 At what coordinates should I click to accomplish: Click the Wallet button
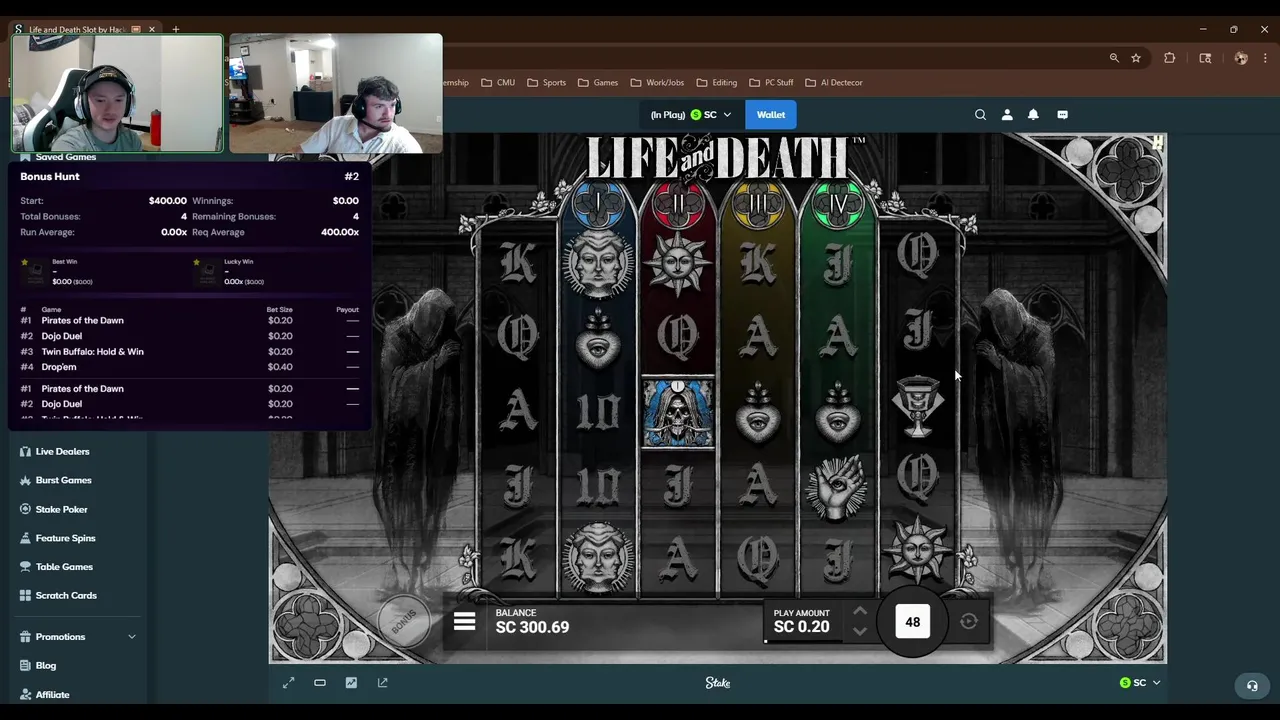pos(771,115)
